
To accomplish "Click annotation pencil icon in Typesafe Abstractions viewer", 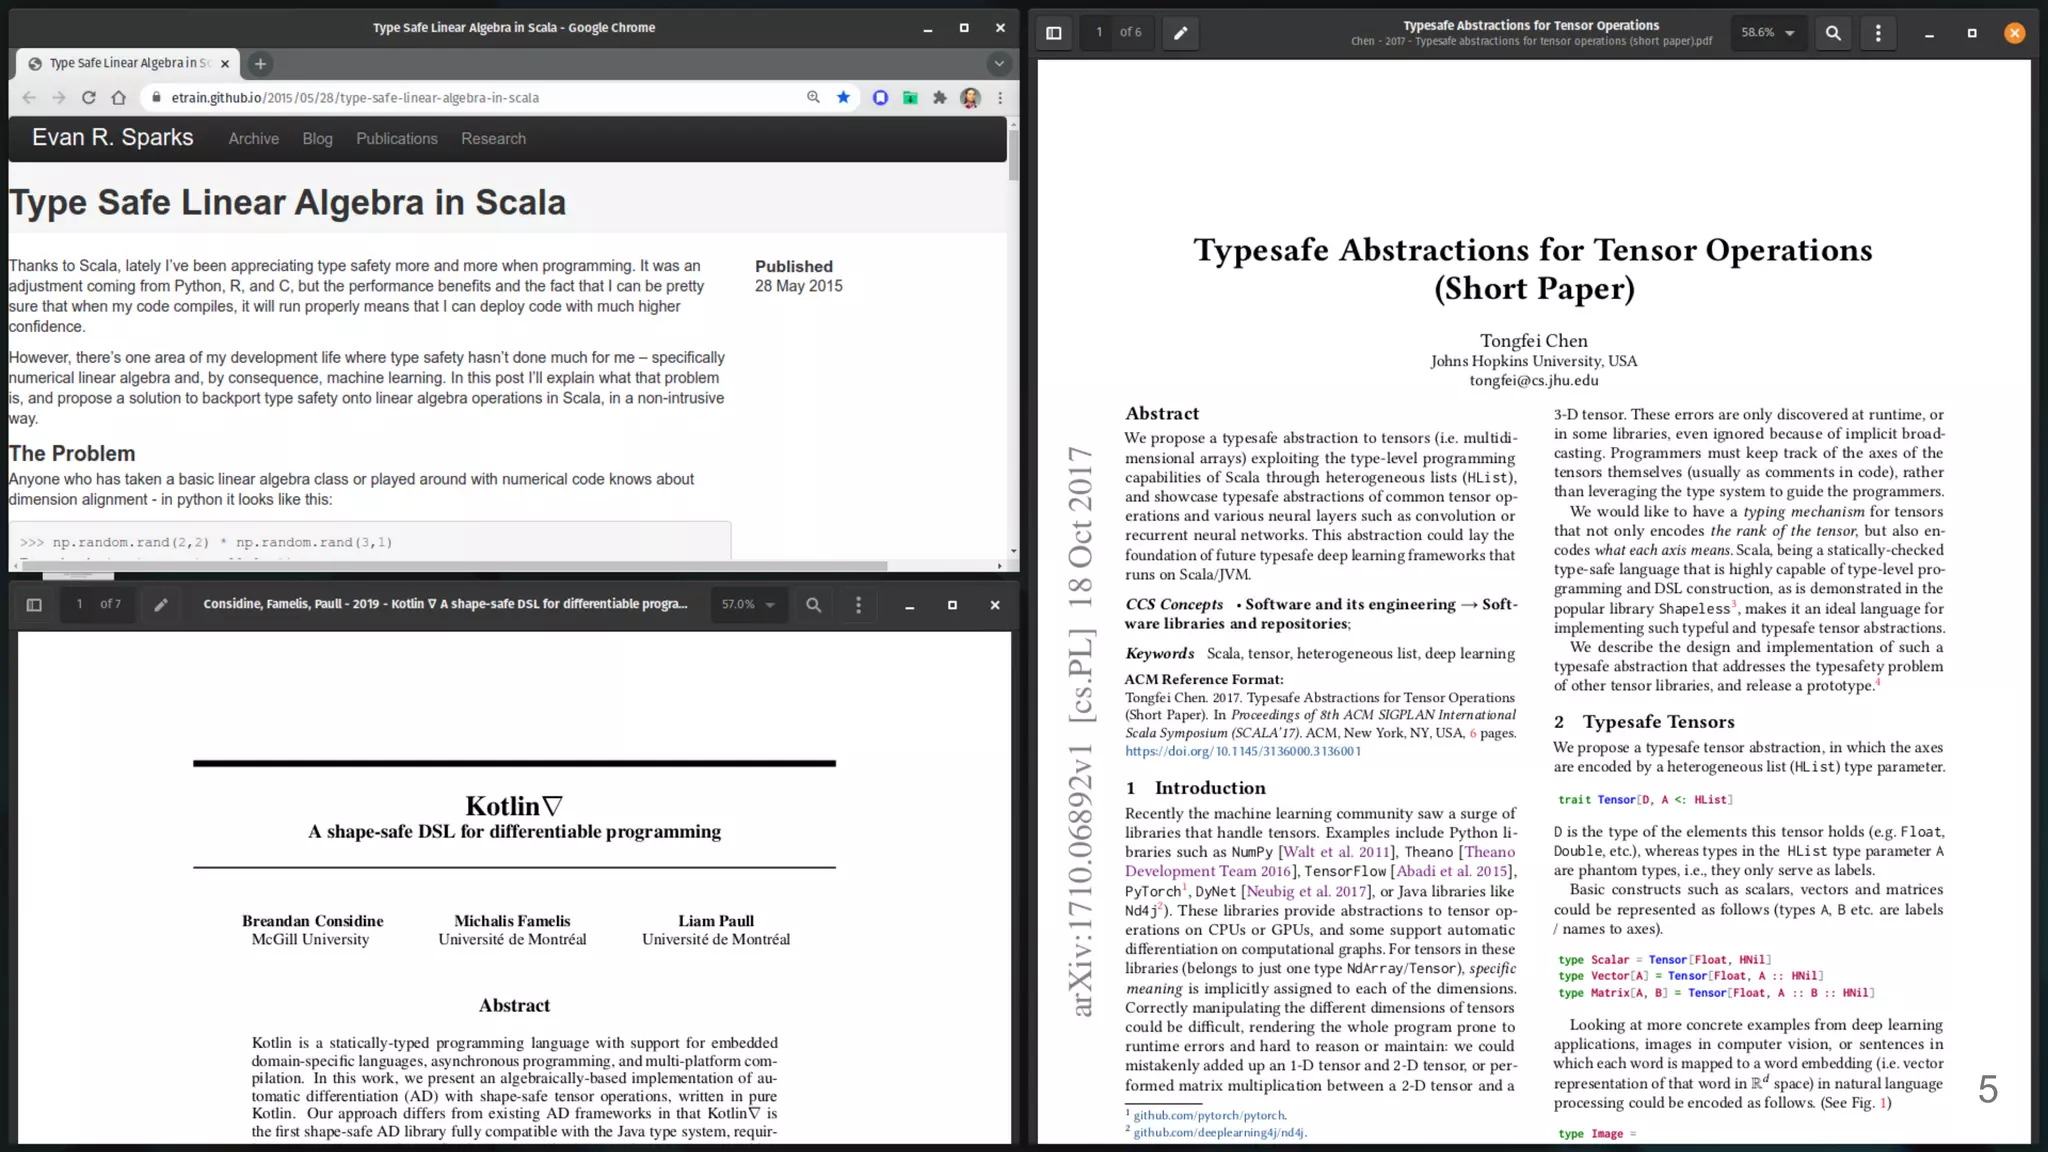I will 1180,33.
